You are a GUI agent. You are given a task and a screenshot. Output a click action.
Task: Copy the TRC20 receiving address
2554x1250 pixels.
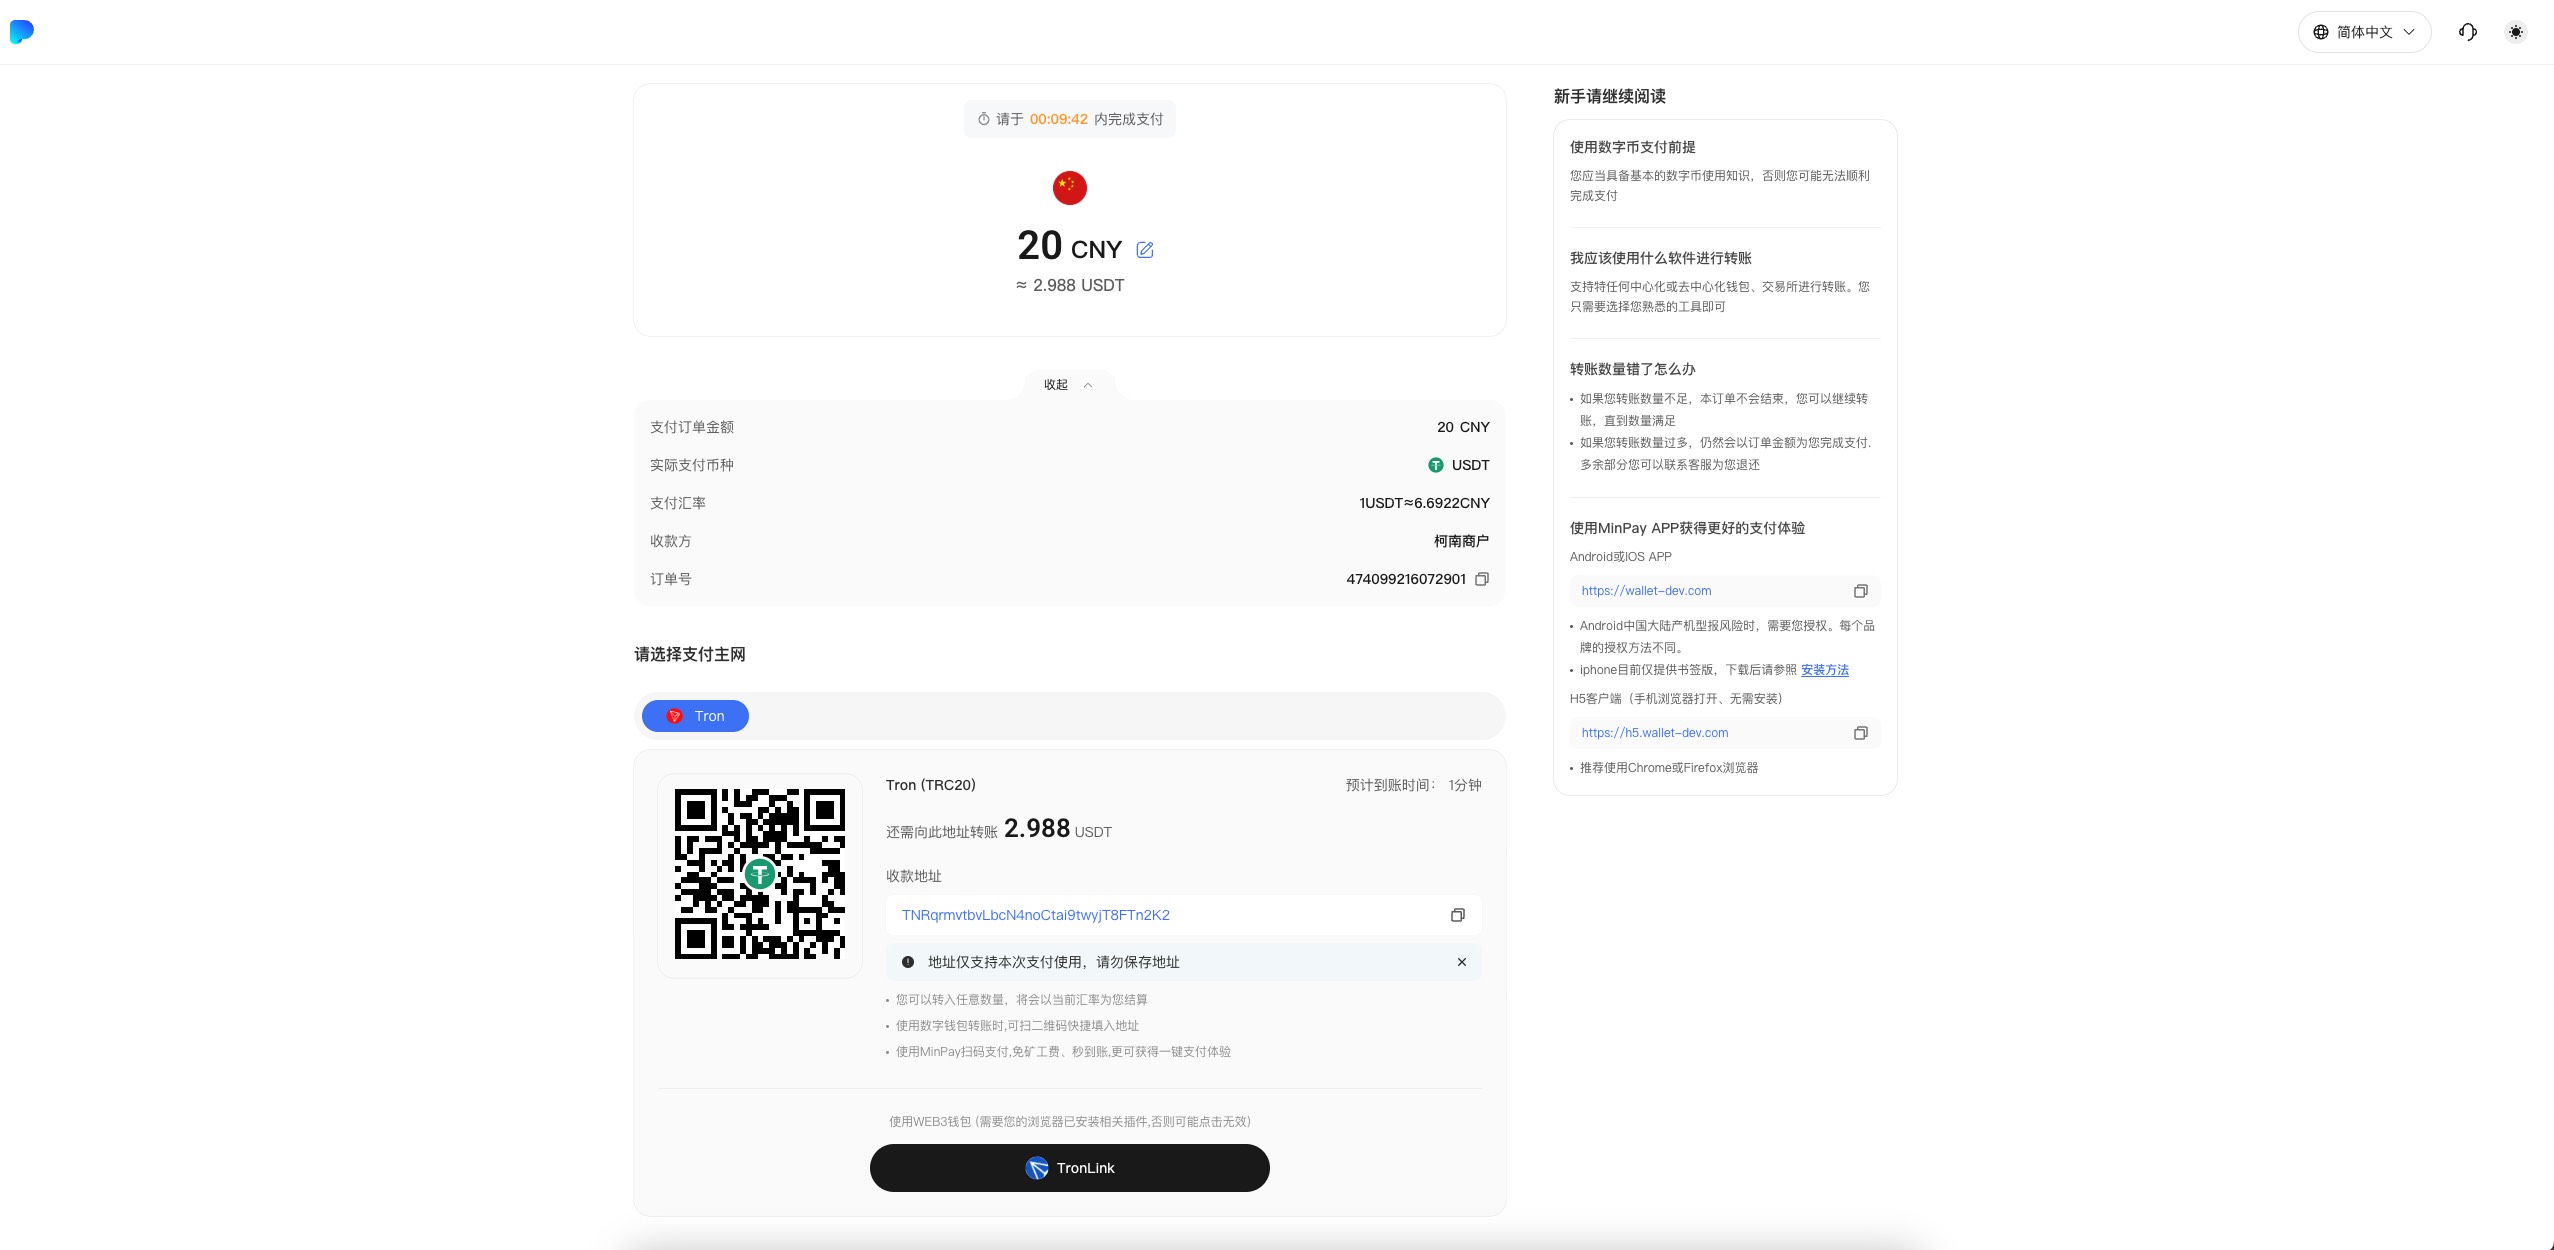pyautogui.click(x=1457, y=915)
